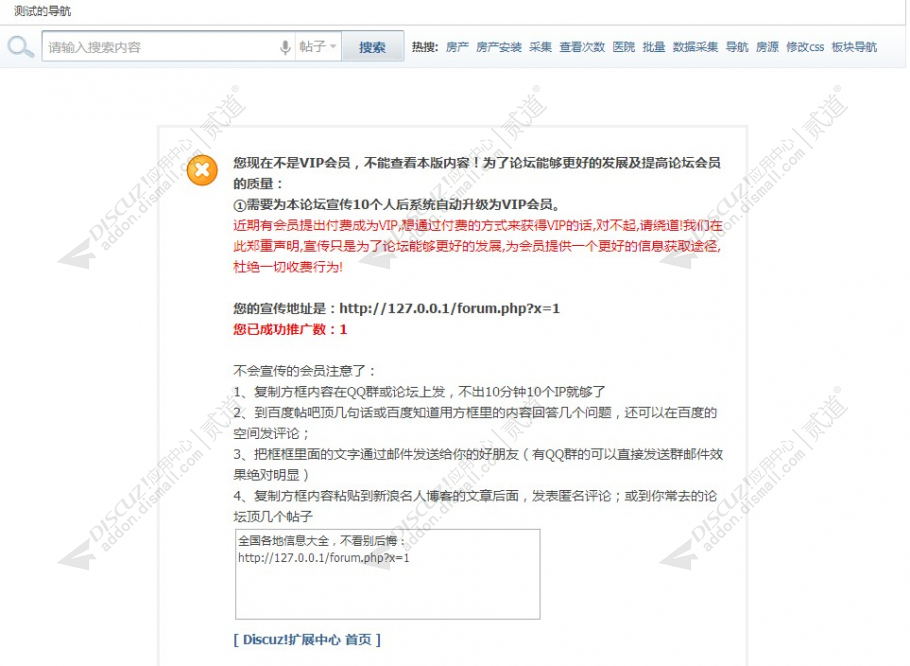Open hot search link 查看次数
Viewport: 910px width, 666px height.
(x=582, y=47)
